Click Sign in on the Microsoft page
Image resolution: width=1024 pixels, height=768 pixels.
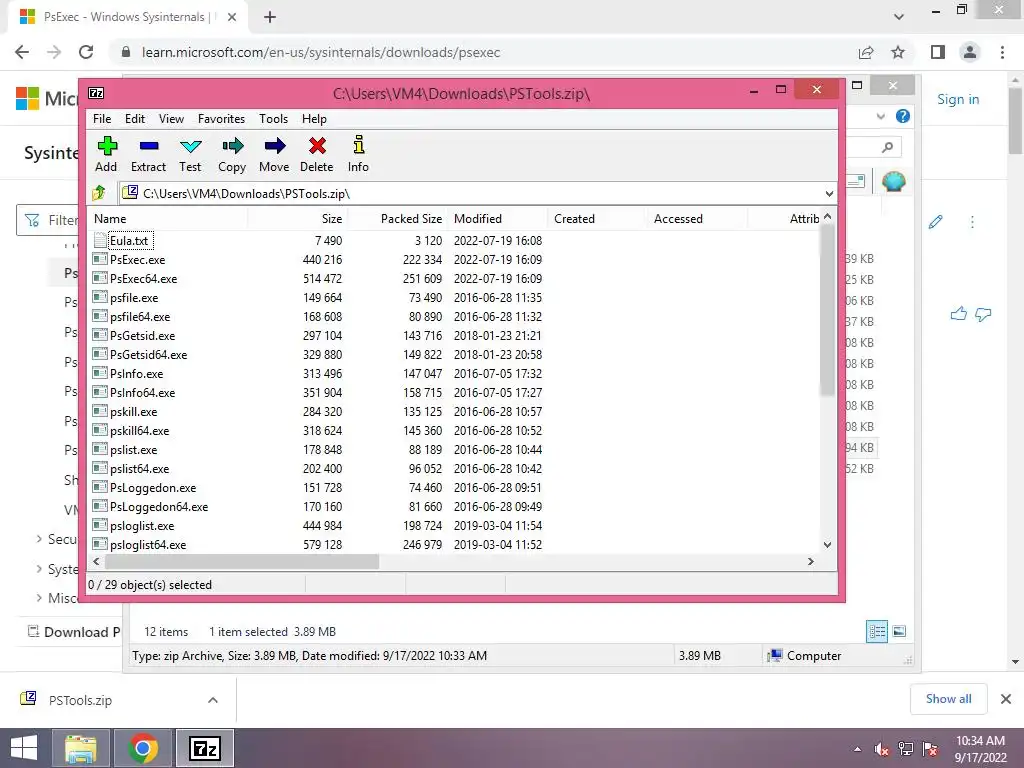(x=958, y=99)
